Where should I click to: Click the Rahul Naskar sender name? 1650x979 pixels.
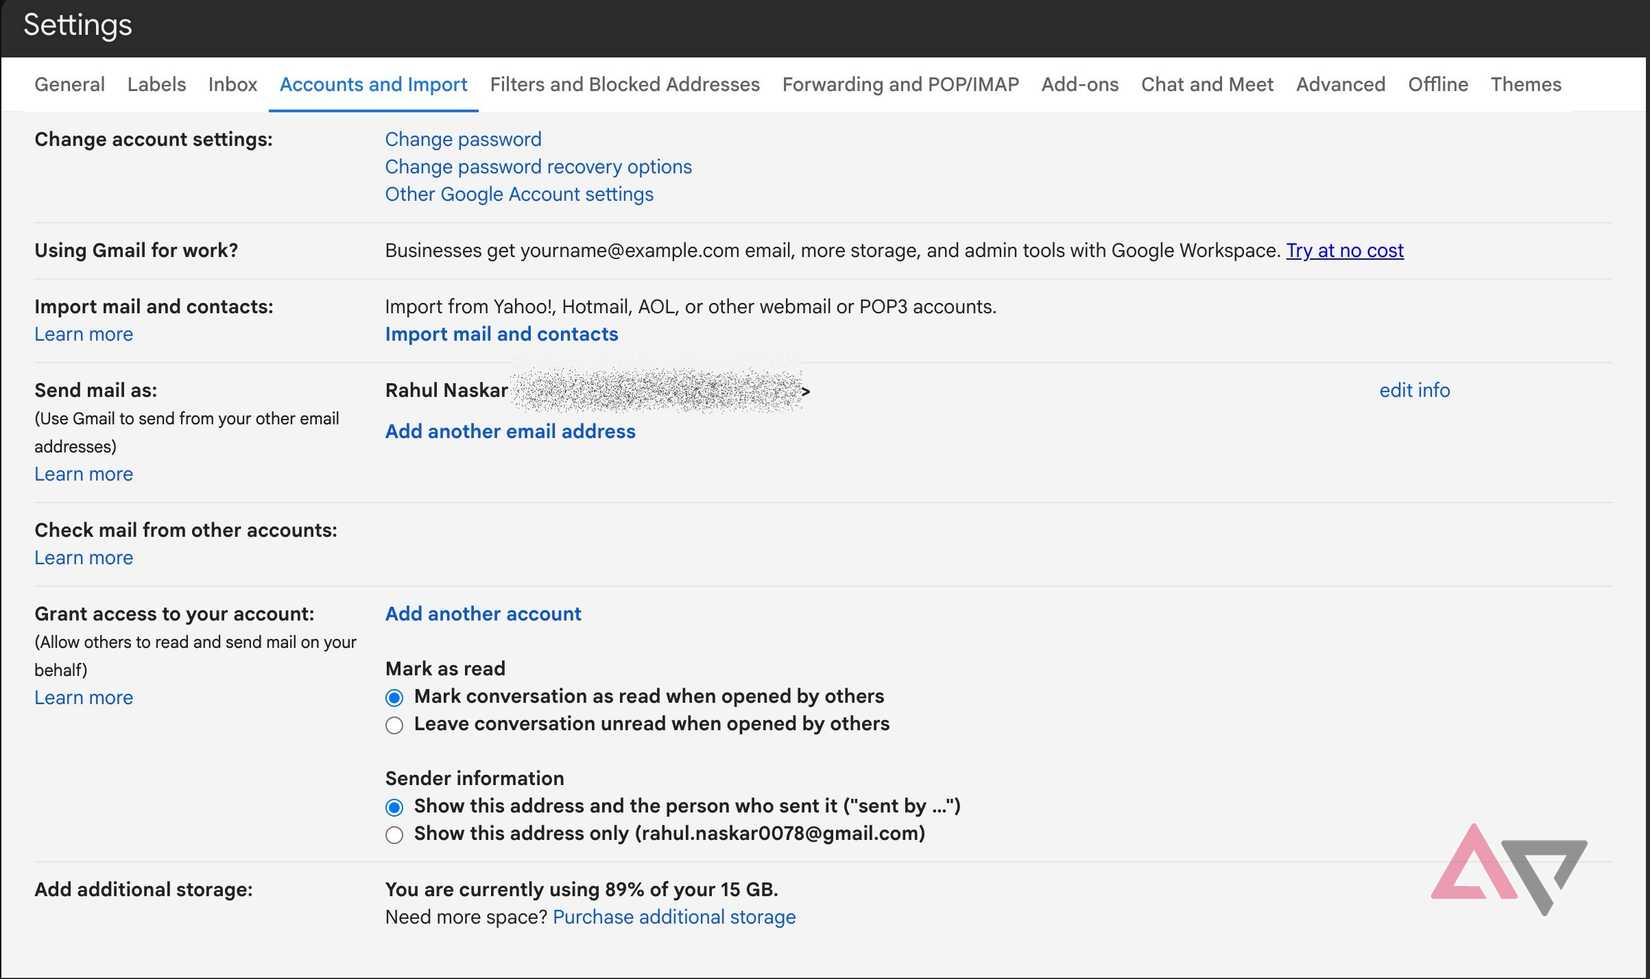(x=446, y=391)
